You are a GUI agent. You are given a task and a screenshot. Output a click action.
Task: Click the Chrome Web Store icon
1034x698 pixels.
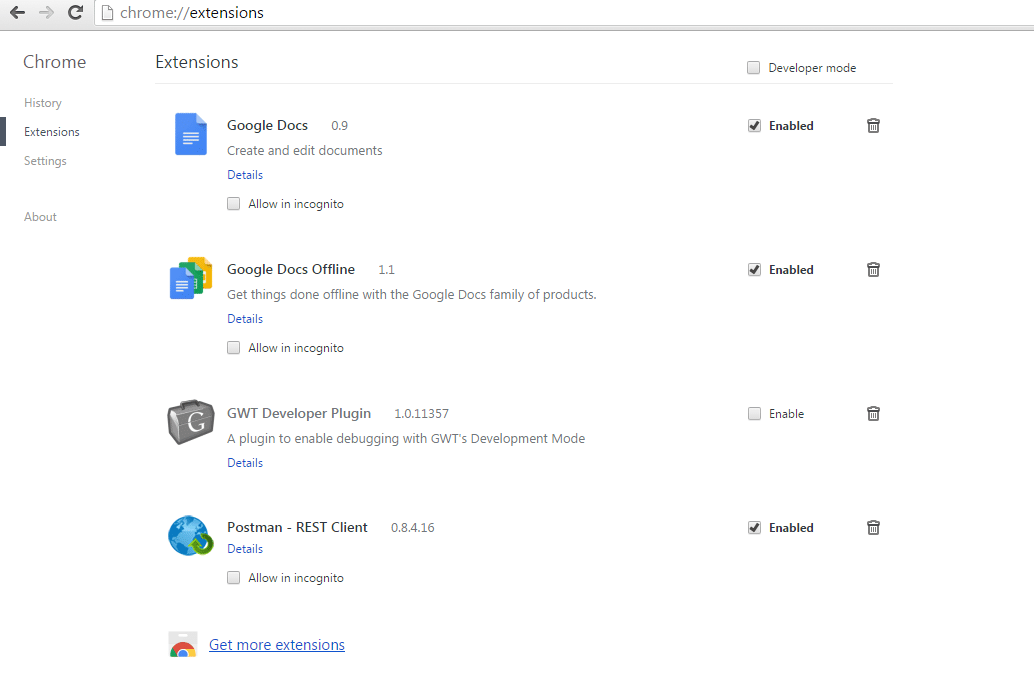(183, 645)
